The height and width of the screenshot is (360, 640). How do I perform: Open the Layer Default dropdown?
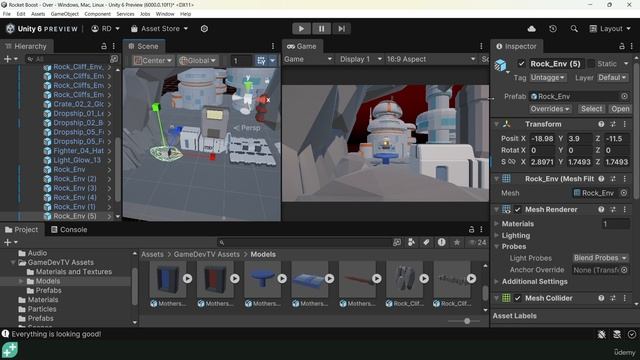point(612,78)
